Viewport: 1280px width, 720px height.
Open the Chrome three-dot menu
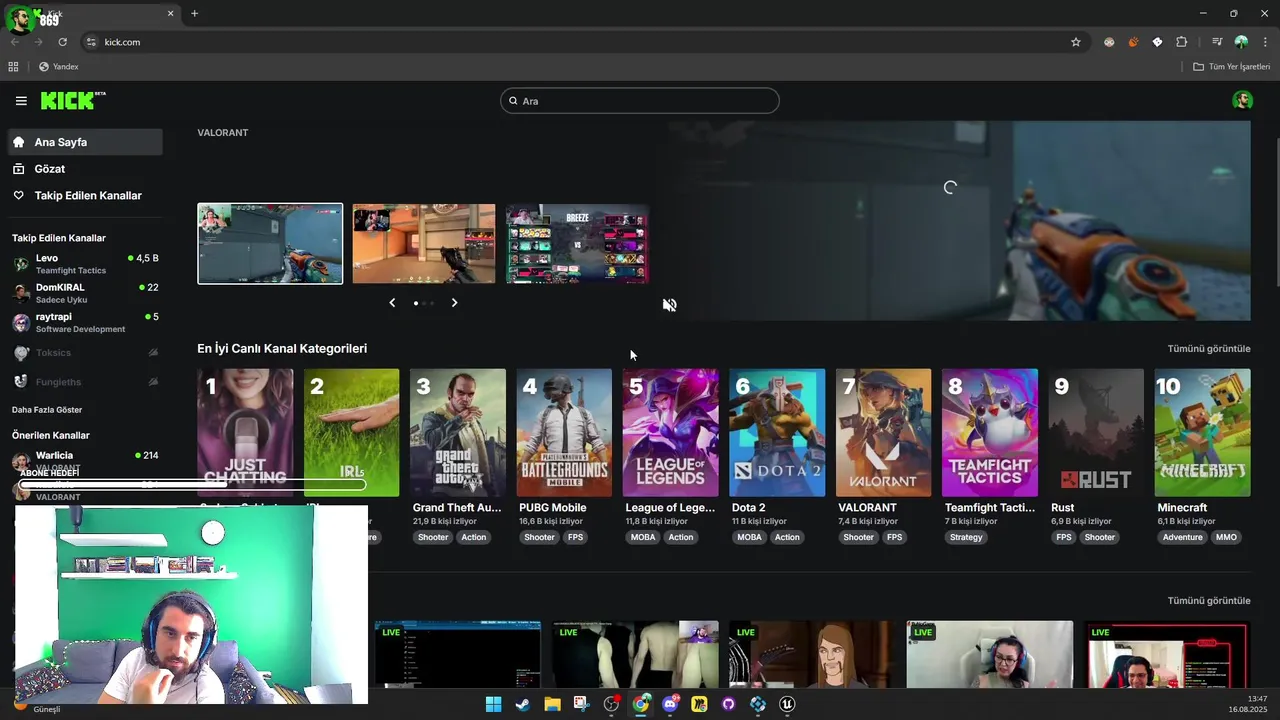[1265, 42]
